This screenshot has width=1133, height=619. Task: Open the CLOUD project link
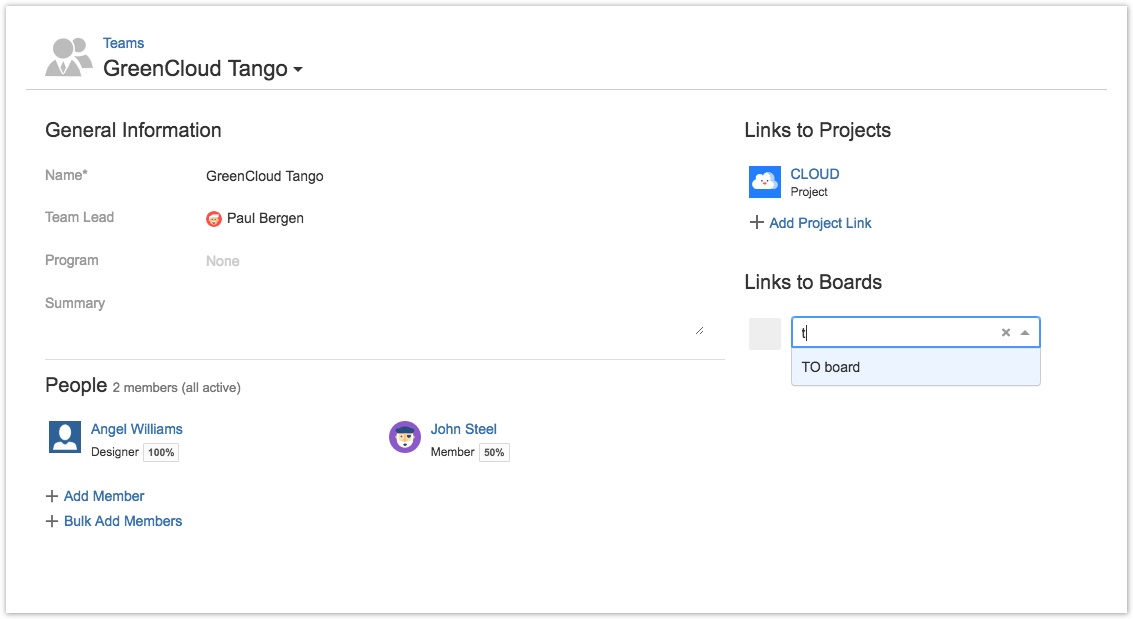[x=814, y=174]
